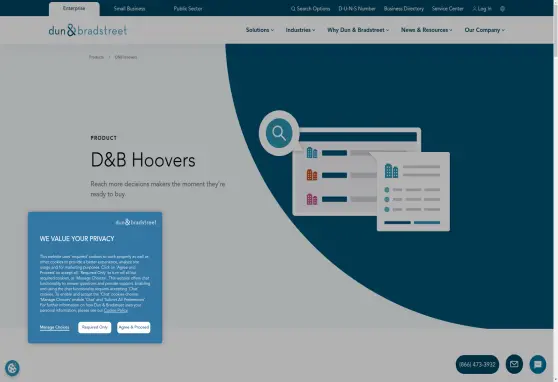Switch to the Public Sector tab
The width and height of the screenshot is (558, 382).
pos(188,9)
